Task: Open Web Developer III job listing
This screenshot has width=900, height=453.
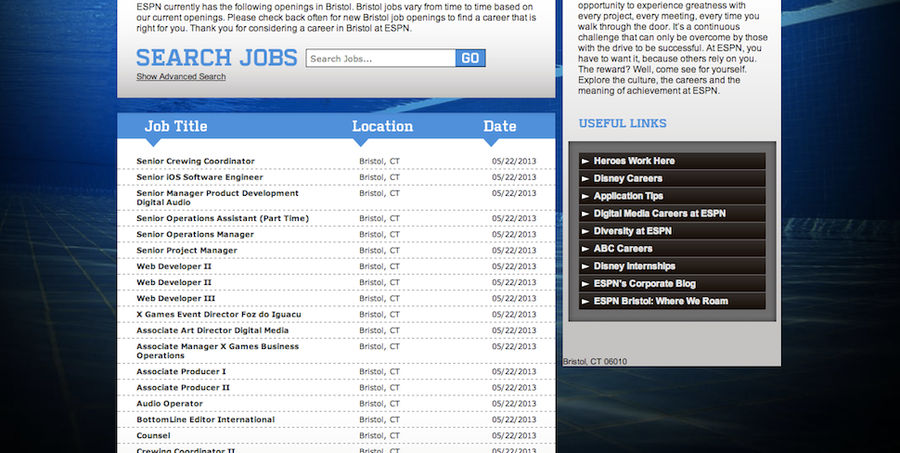Action: pos(176,299)
